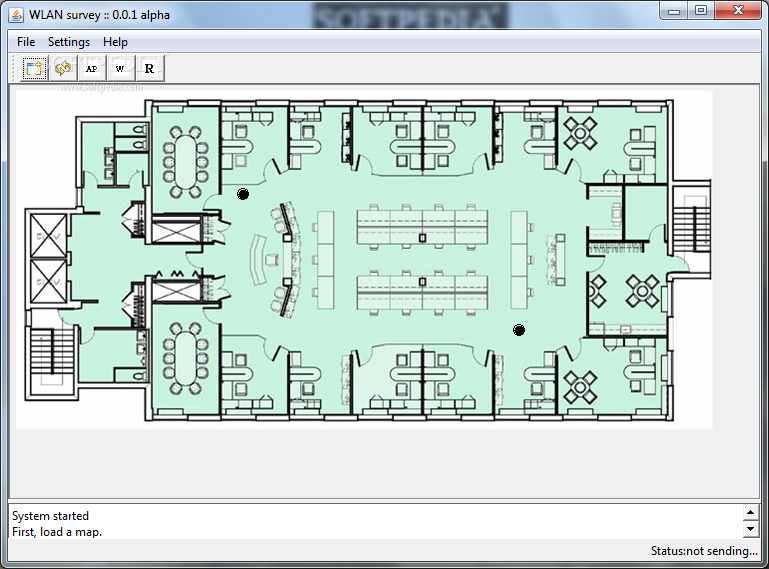Select the AP toolbar button
Image resolution: width=769 pixels, height=569 pixels.
coord(92,68)
